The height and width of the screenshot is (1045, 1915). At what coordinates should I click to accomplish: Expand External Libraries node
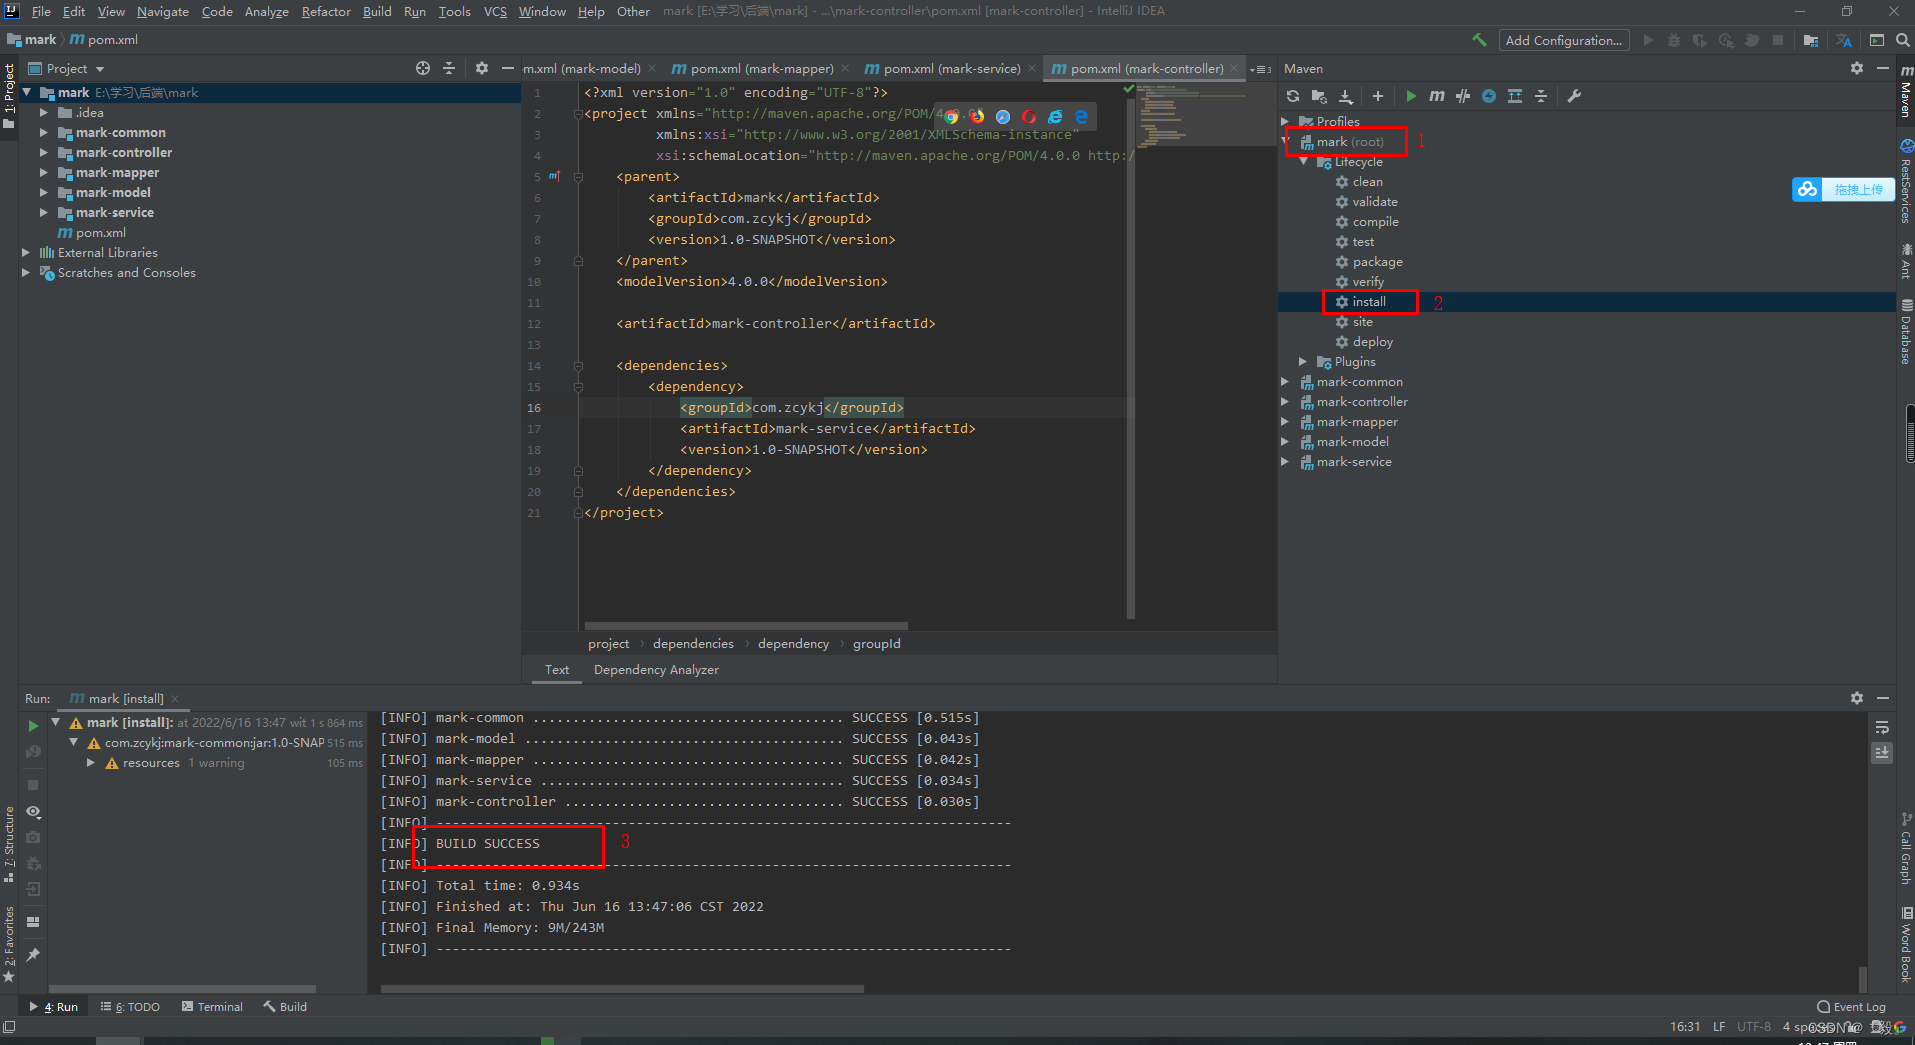pos(26,253)
